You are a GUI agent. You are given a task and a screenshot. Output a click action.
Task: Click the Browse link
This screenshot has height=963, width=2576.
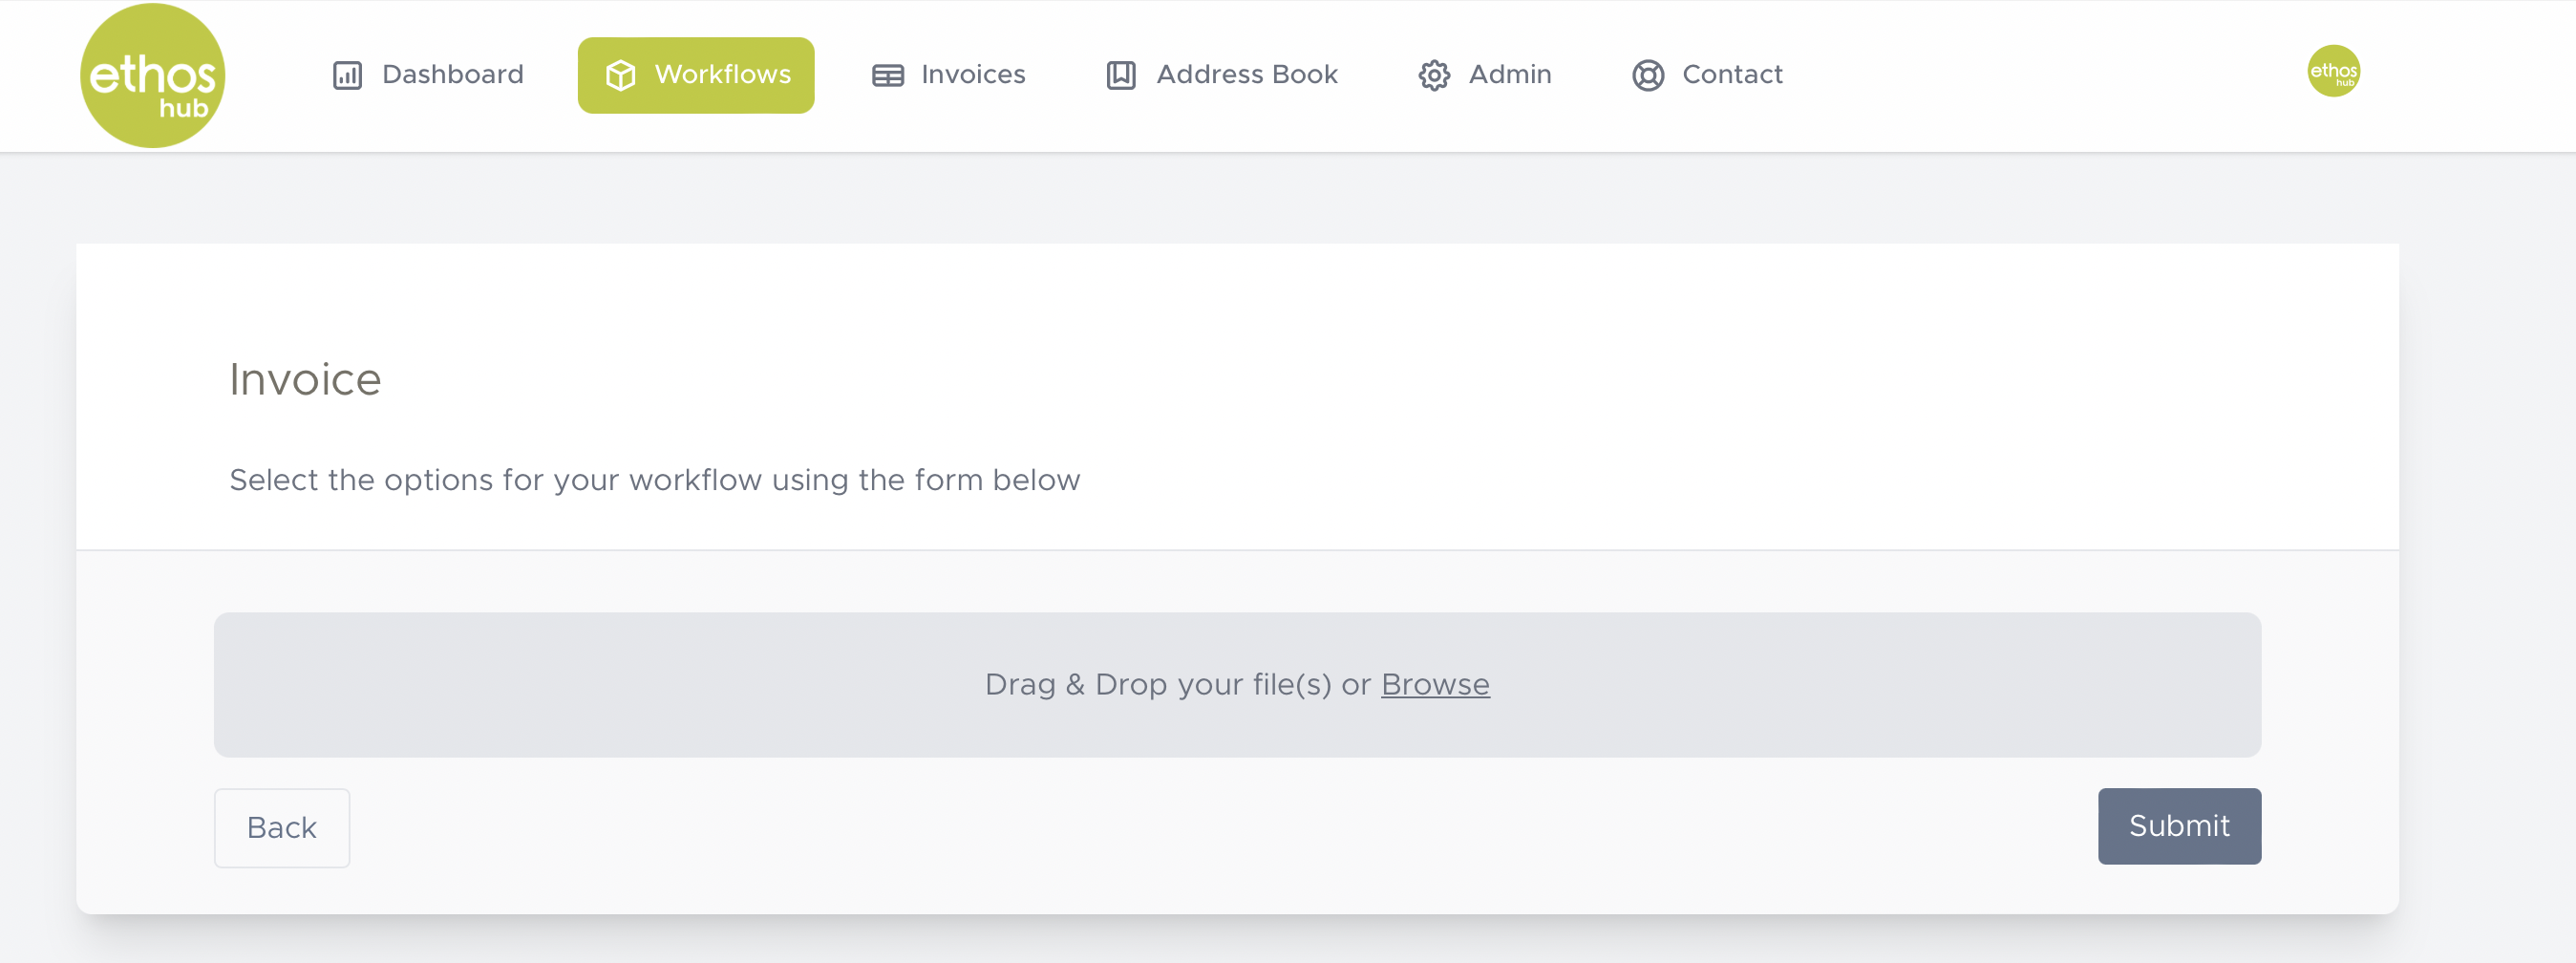(1434, 684)
